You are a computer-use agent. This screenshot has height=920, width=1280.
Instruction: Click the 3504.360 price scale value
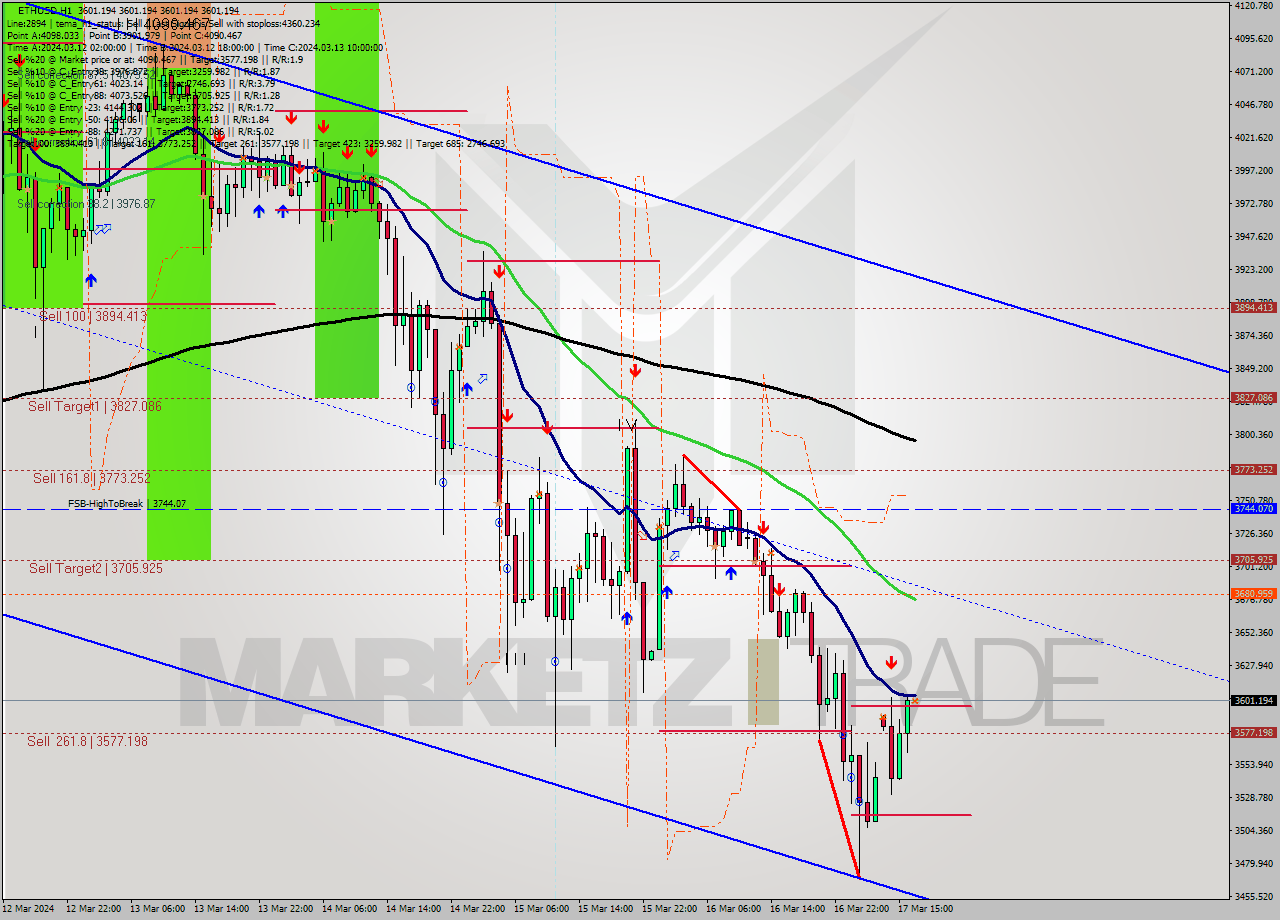click(x=1253, y=831)
